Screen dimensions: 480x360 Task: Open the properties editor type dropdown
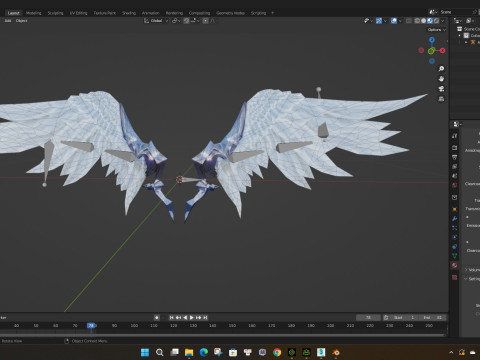(457, 124)
